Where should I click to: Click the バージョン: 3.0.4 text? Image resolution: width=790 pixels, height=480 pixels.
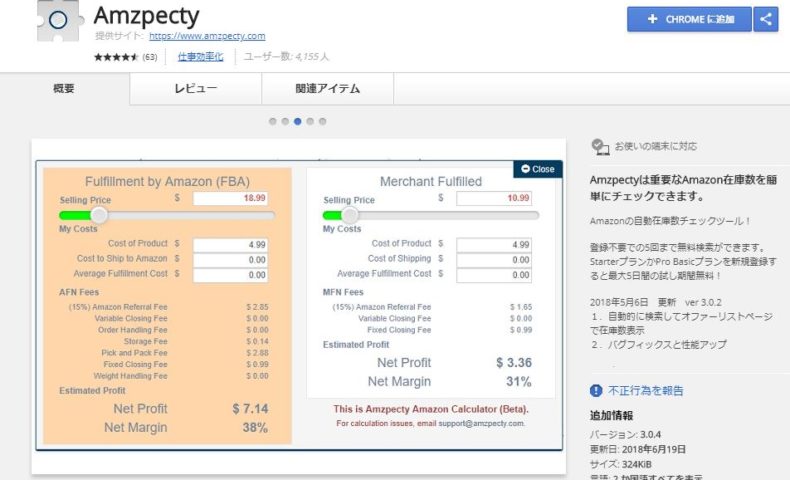click(x=625, y=435)
